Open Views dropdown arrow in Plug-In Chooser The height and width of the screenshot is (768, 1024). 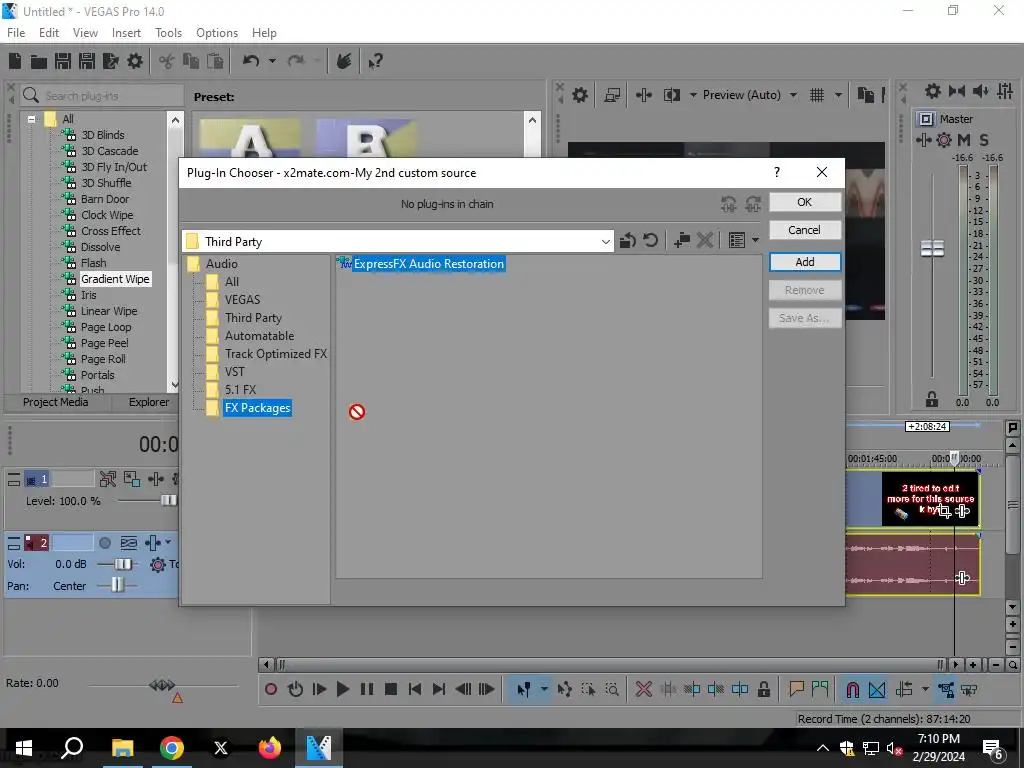pos(756,240)
